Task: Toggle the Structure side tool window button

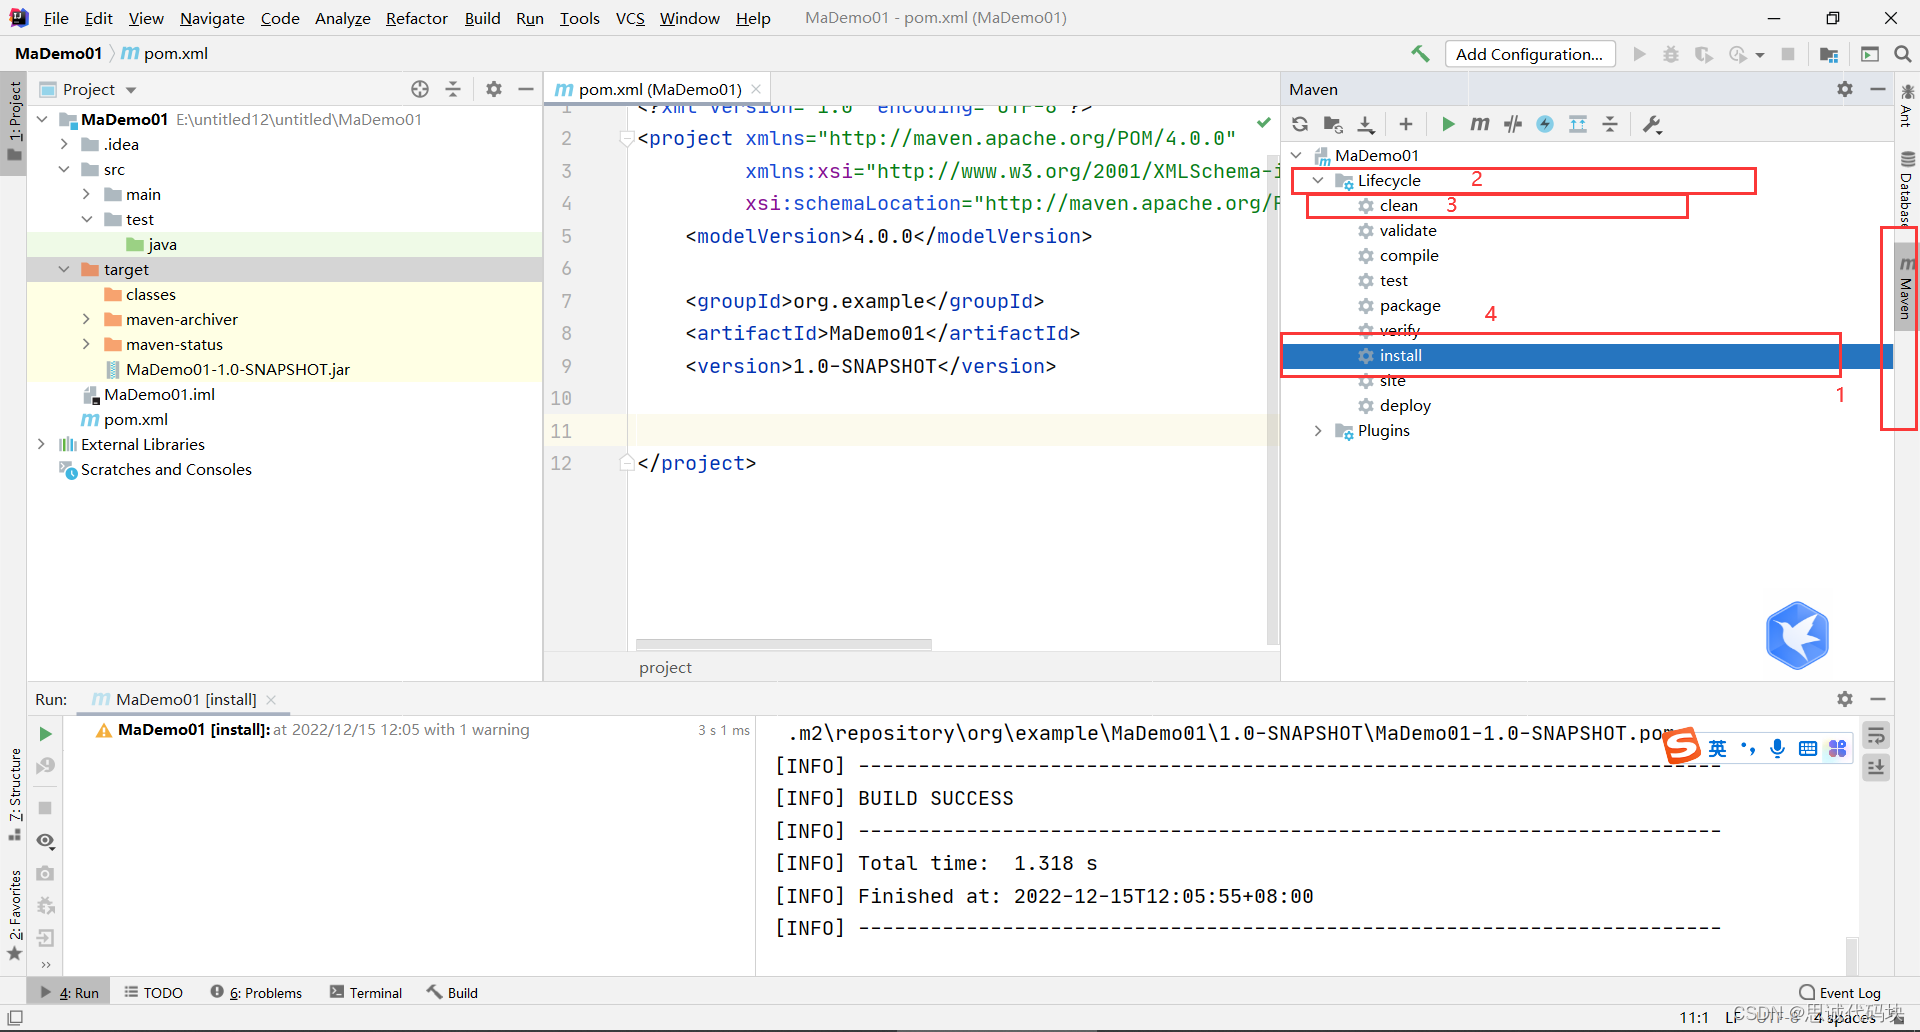Action: pyautogui.click(x=14, y=794)
